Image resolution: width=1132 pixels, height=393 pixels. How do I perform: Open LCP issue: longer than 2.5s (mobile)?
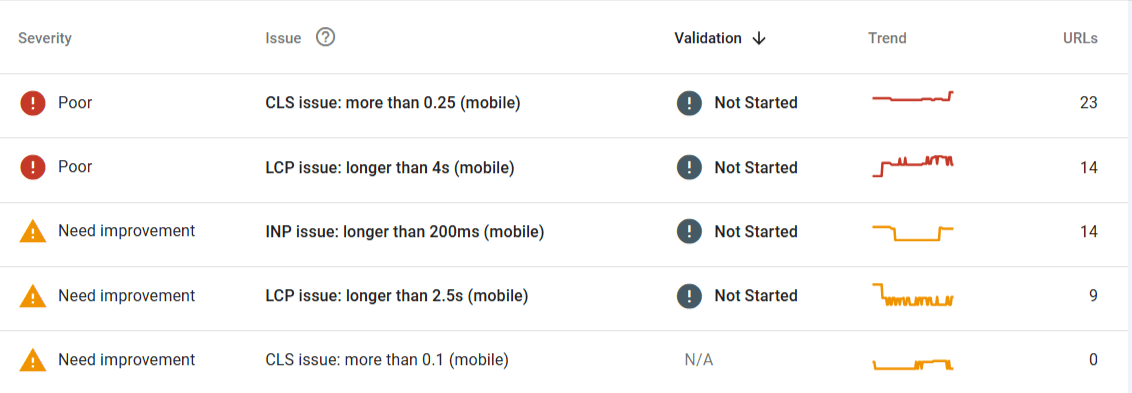coord(396,295)
